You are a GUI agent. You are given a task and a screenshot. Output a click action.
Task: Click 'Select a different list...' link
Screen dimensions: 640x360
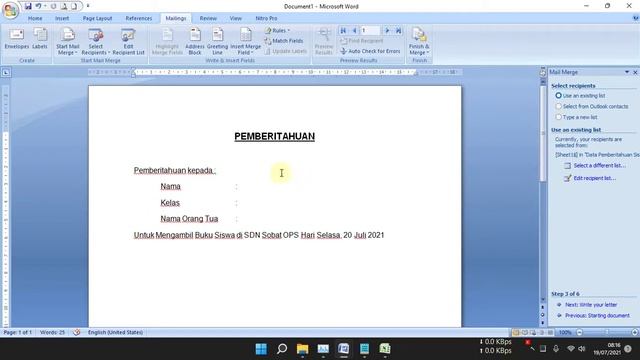[600, 165]
